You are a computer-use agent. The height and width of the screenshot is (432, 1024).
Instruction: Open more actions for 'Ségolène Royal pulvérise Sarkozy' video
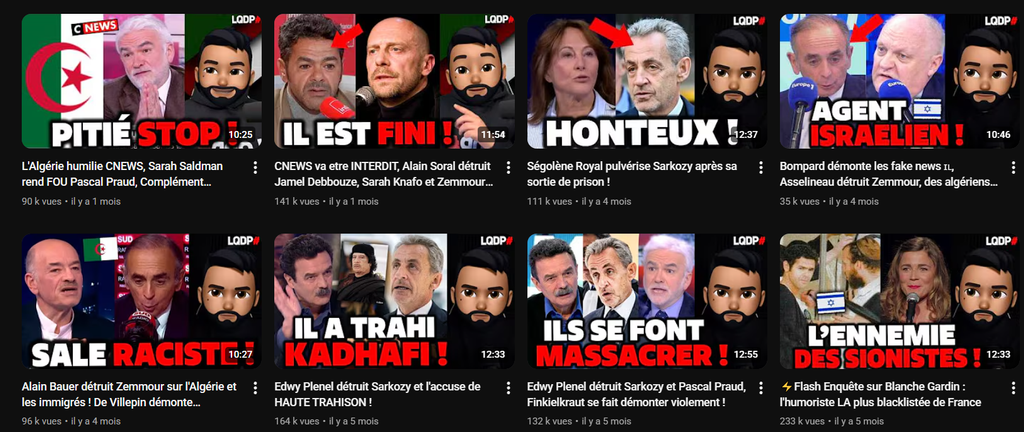click(761, 168)
